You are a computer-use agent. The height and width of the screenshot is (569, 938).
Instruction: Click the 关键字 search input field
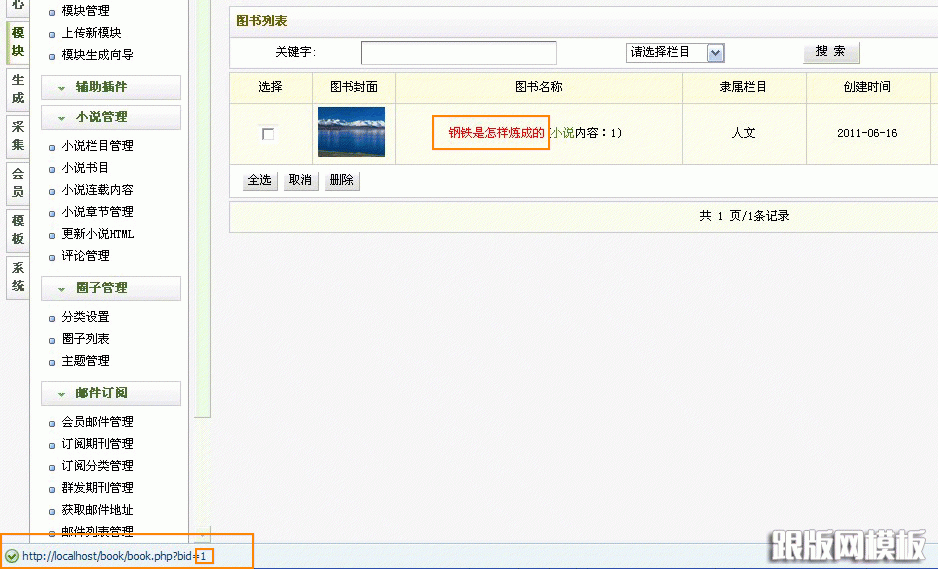tap(459, 53)
